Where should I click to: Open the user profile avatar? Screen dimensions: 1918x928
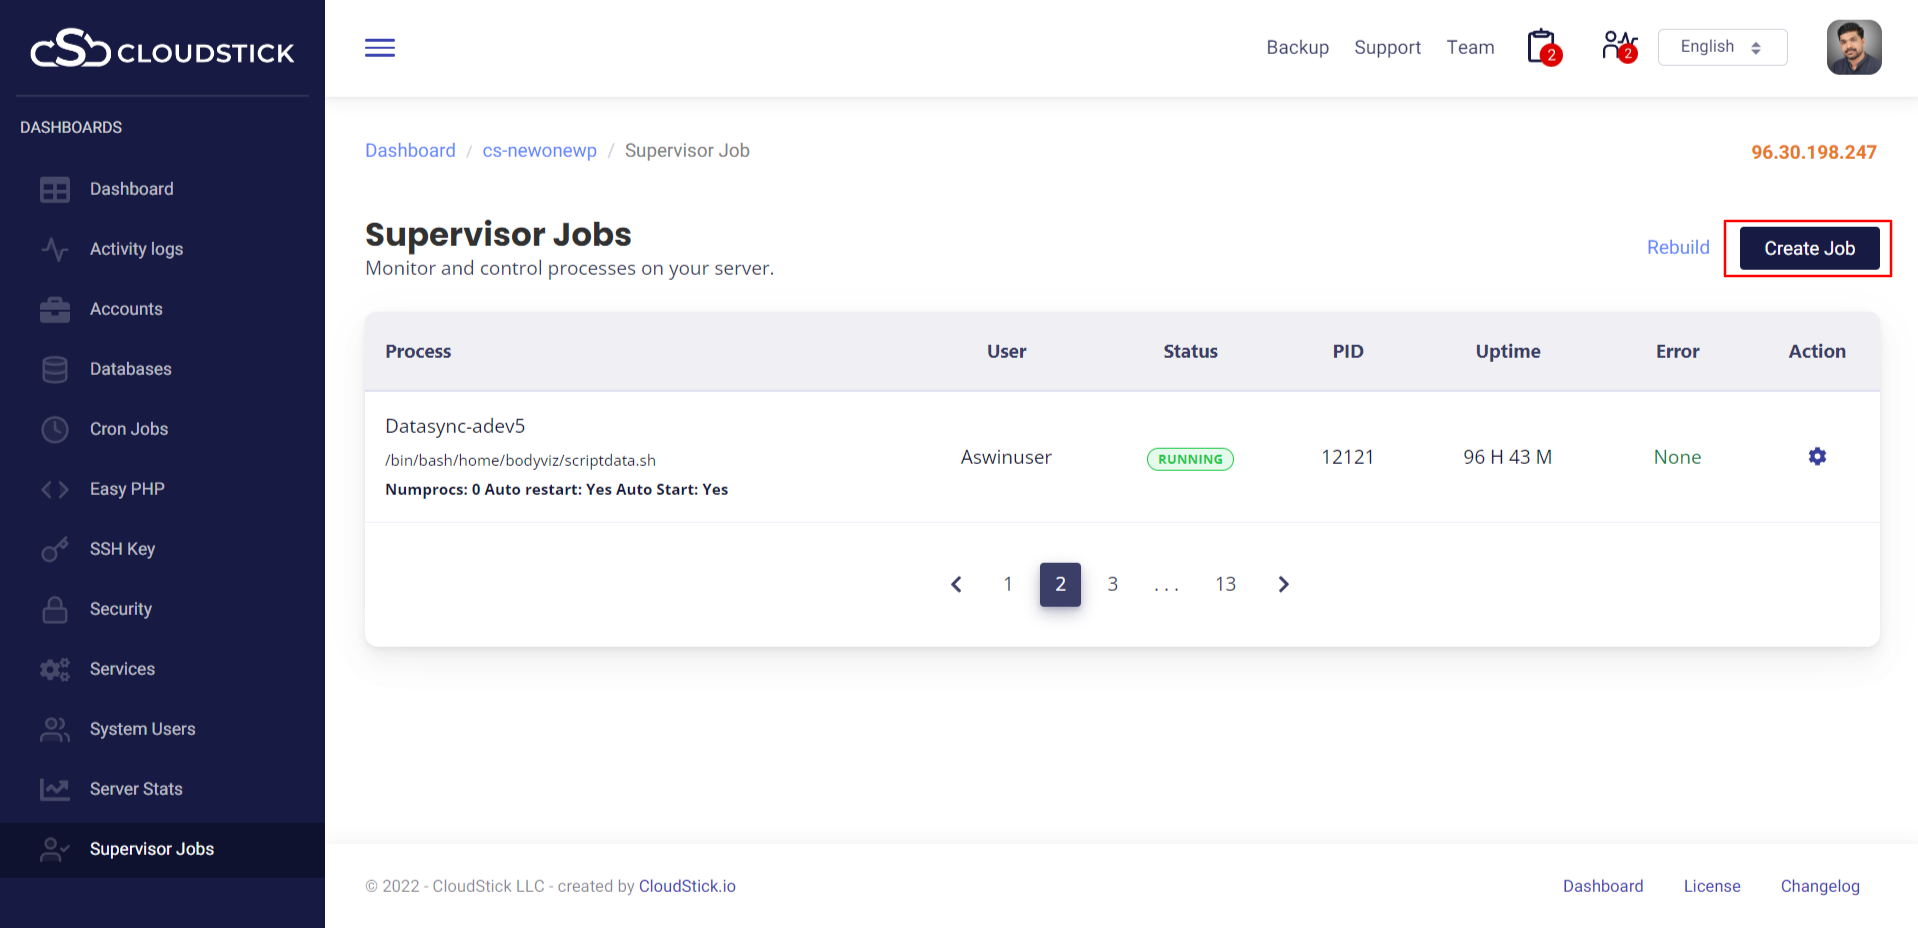click(1853, 47)
